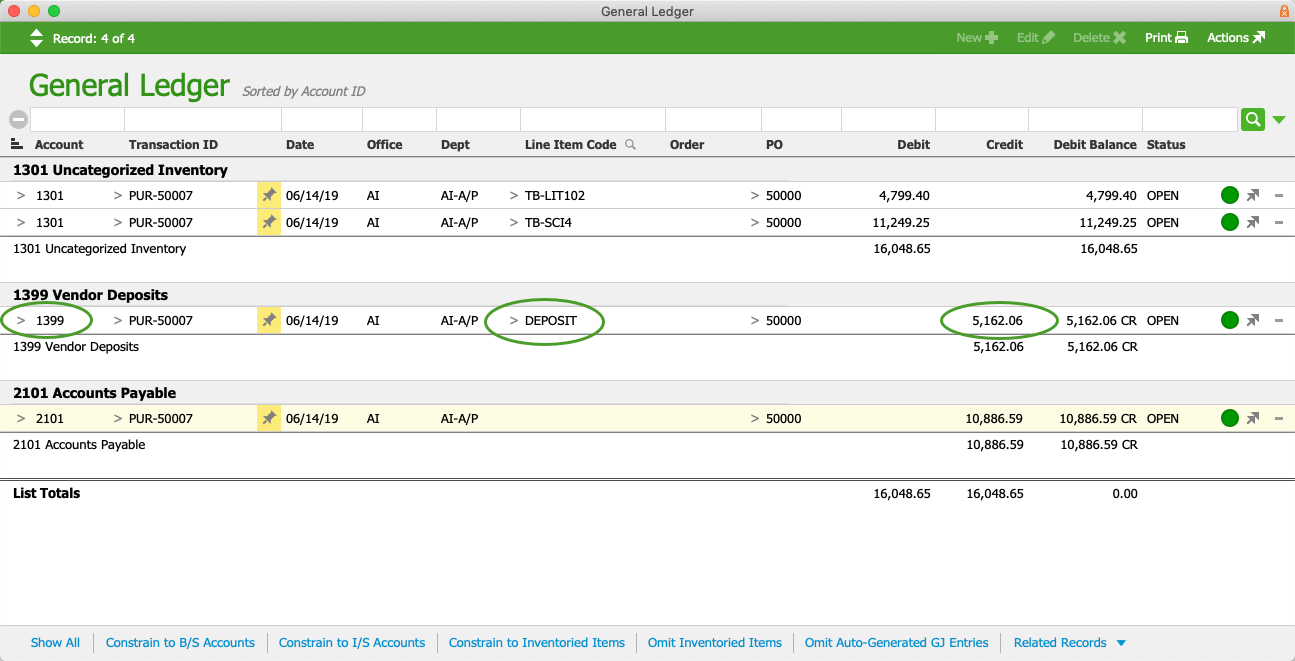
Task: Click the Line Item Code search field
Action: tap(592, 120)
